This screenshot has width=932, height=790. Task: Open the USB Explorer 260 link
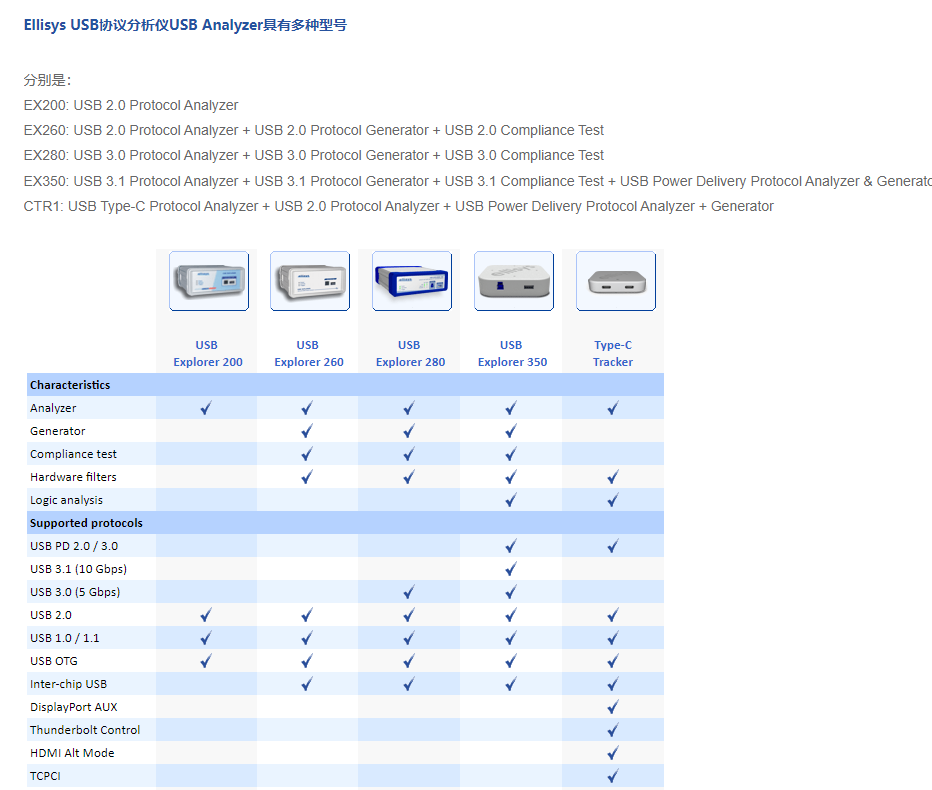pos(308,354)
